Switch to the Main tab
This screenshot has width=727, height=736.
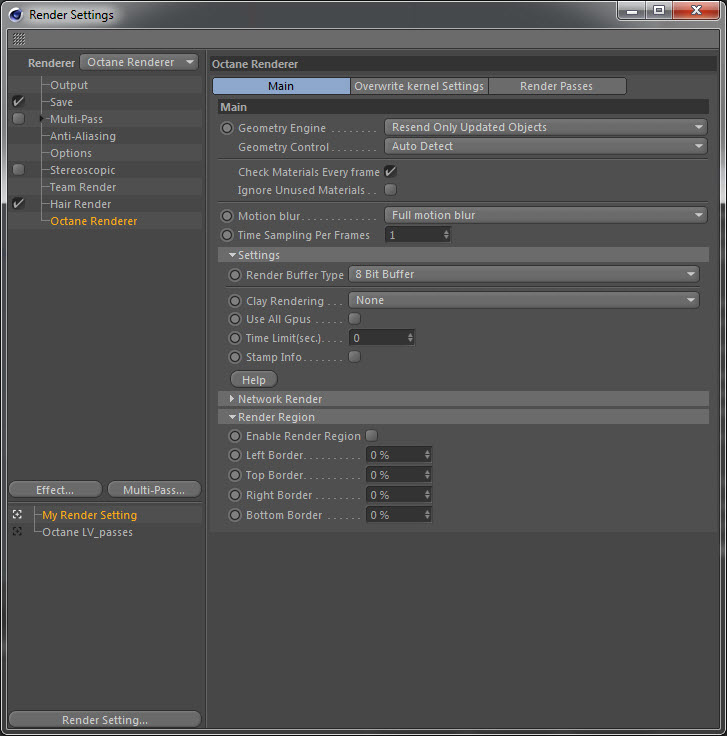click(x=281, y=86)
